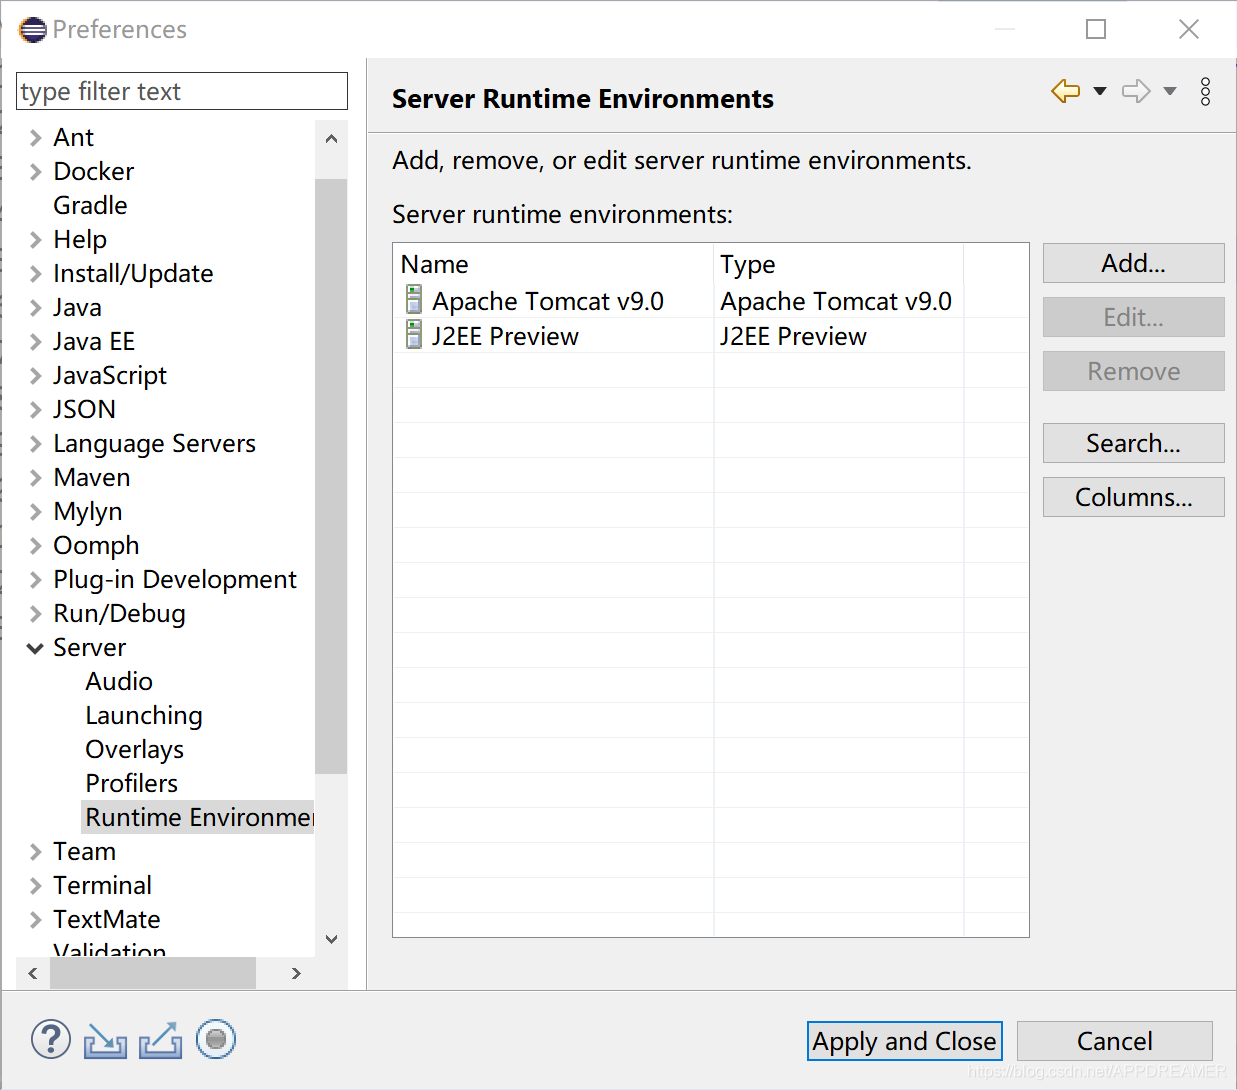Open the forward history dropdown arrow
Viewport: 1237px width, 1090px height.
(1170, 91)
